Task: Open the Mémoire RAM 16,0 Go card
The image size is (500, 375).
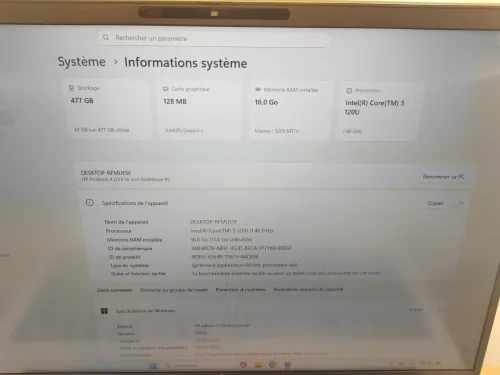Action: [x=291, y=111]
